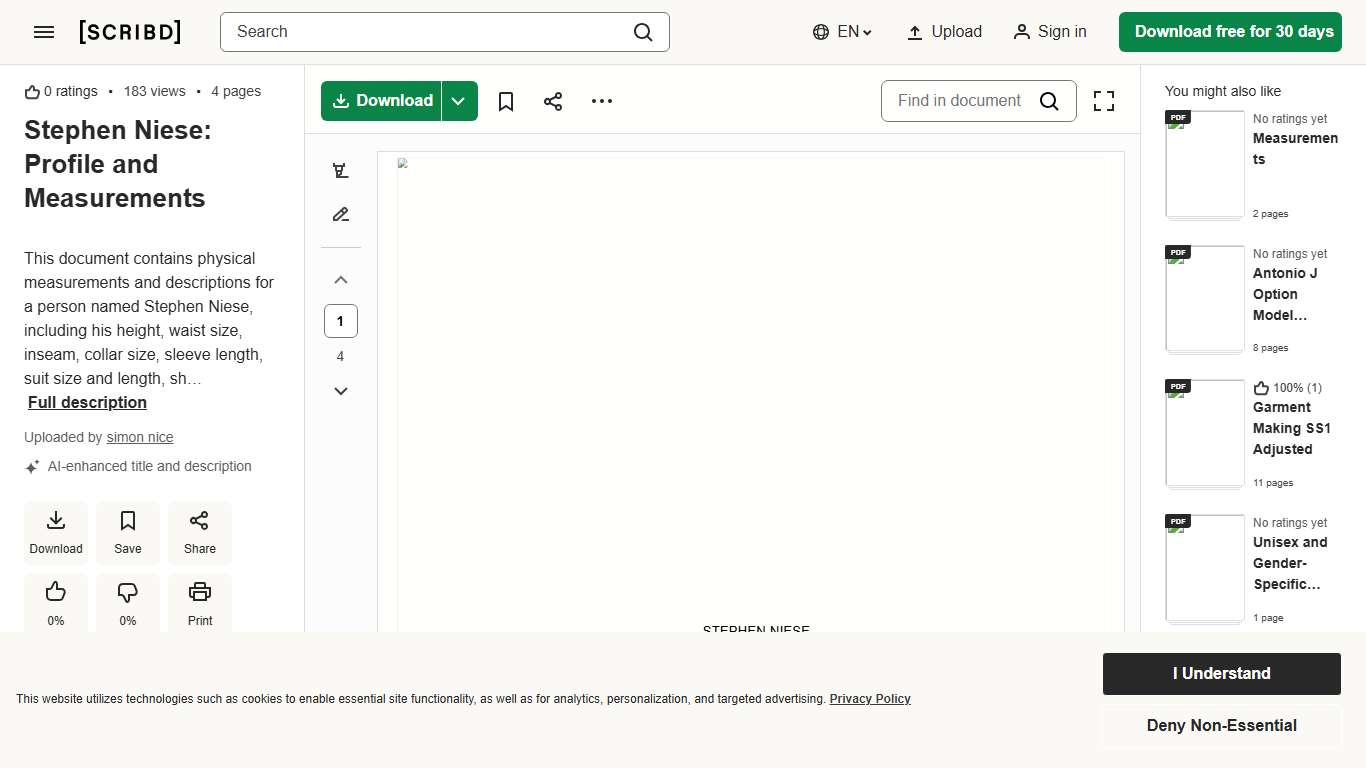Image resolution: width=1366 pixels, height=768 pixels.
Task: Enter fullscreen document view
Action: pos(1103,101)
